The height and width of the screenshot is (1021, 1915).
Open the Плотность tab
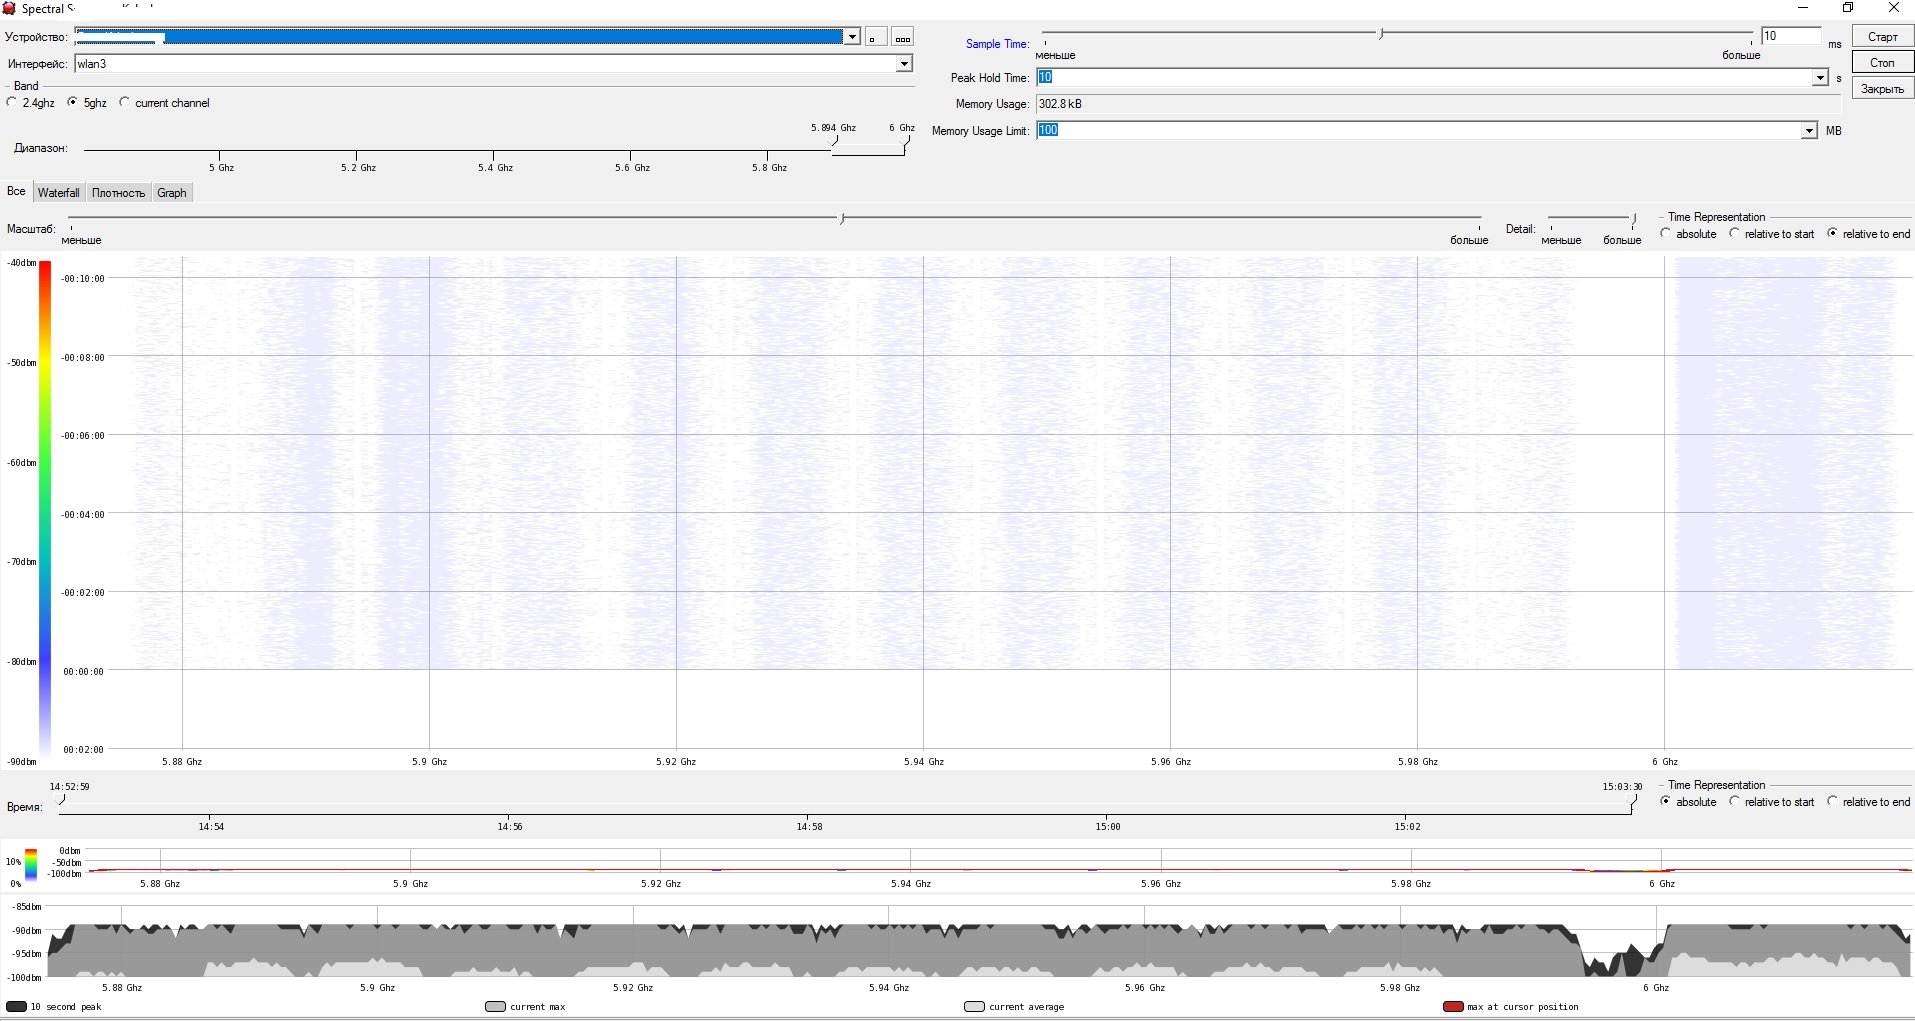tap(118, 193)
